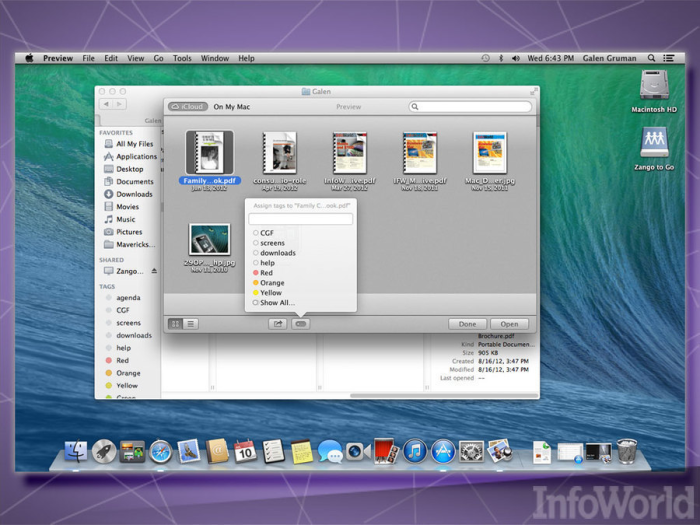The height and width of the screenshot is (525, 700).
Task: Open the Apple menu
Action: click(29, 58)
